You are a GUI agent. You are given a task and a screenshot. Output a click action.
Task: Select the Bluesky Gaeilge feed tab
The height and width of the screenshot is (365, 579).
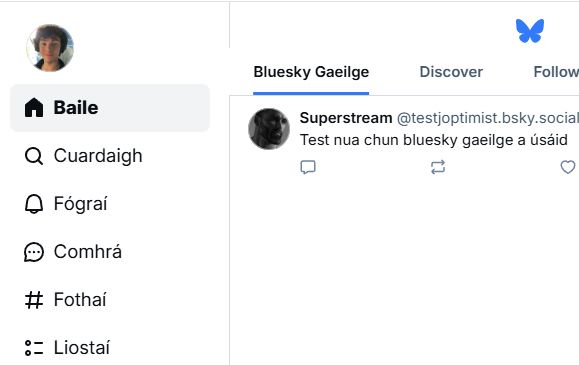click(311, 72)
